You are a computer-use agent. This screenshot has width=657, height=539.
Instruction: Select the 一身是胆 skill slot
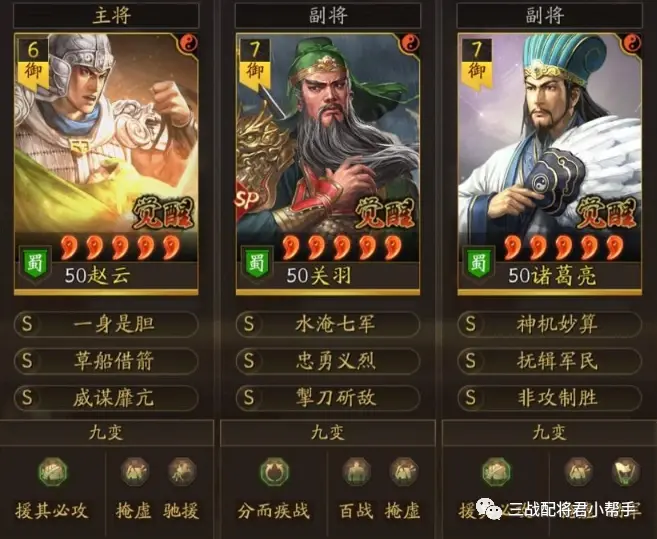106,324
